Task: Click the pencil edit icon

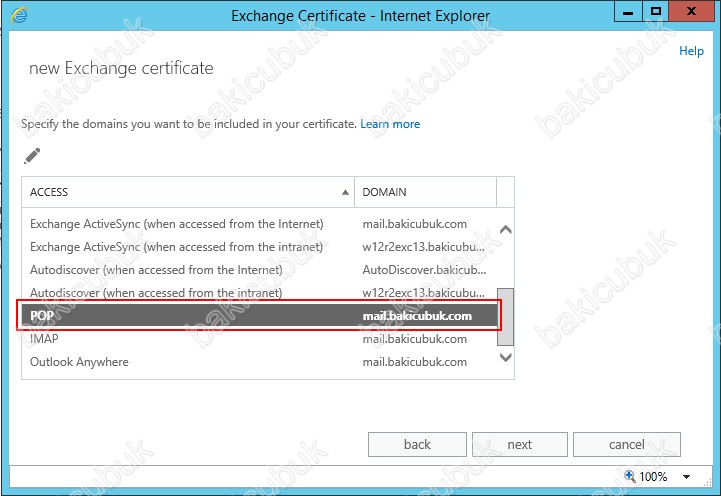Action: (x=32, y=156)
